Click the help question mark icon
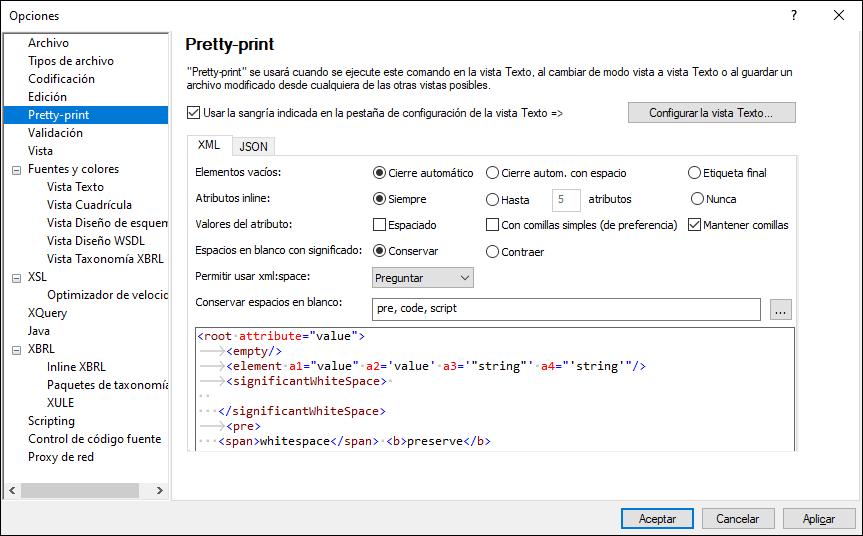This screenshot has height=536, width=863. (793, 15)
